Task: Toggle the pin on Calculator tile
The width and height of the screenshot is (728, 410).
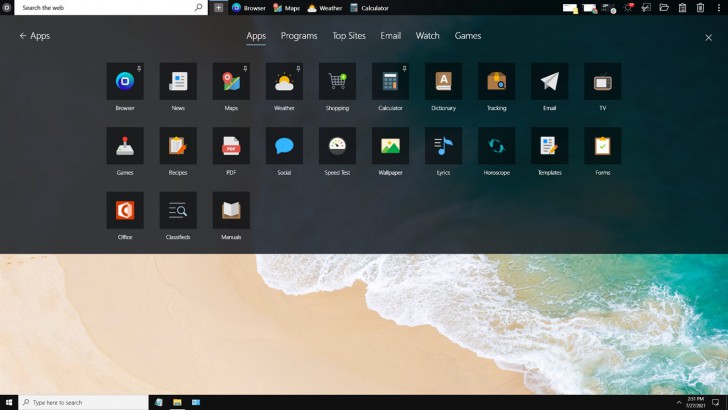Action: click(404, 68)
